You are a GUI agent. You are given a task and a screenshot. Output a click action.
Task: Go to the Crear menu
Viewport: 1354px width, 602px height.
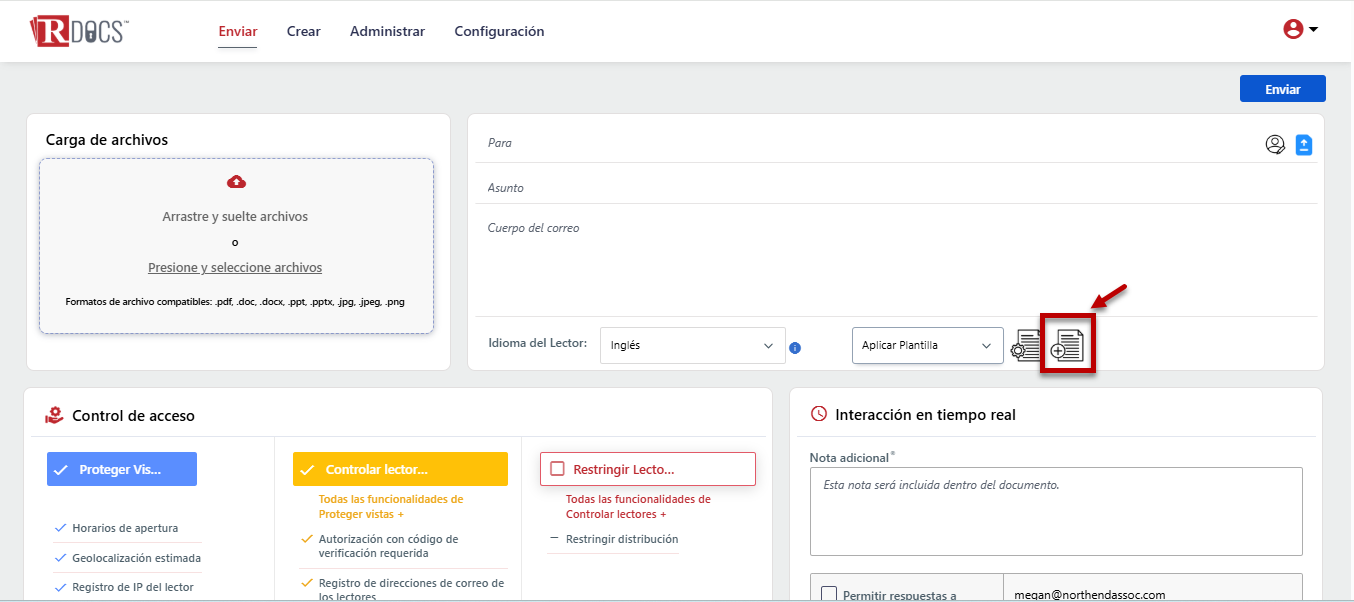point(303,31)
